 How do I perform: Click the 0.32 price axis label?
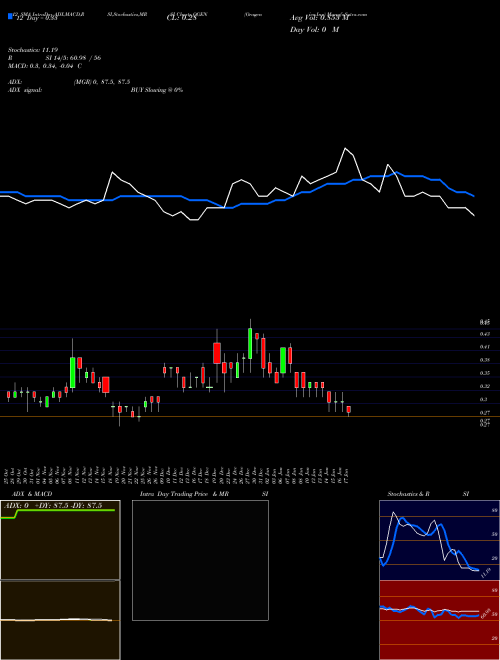click(484, 386)
